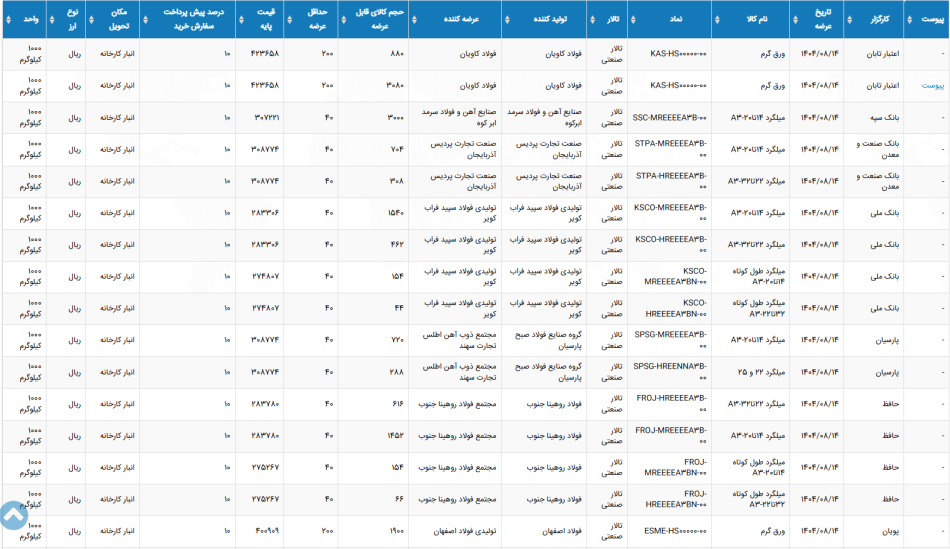
Task: Select symbol FROJ-MREEEEA۳BN-۰۰
Action: click(676, 467)
